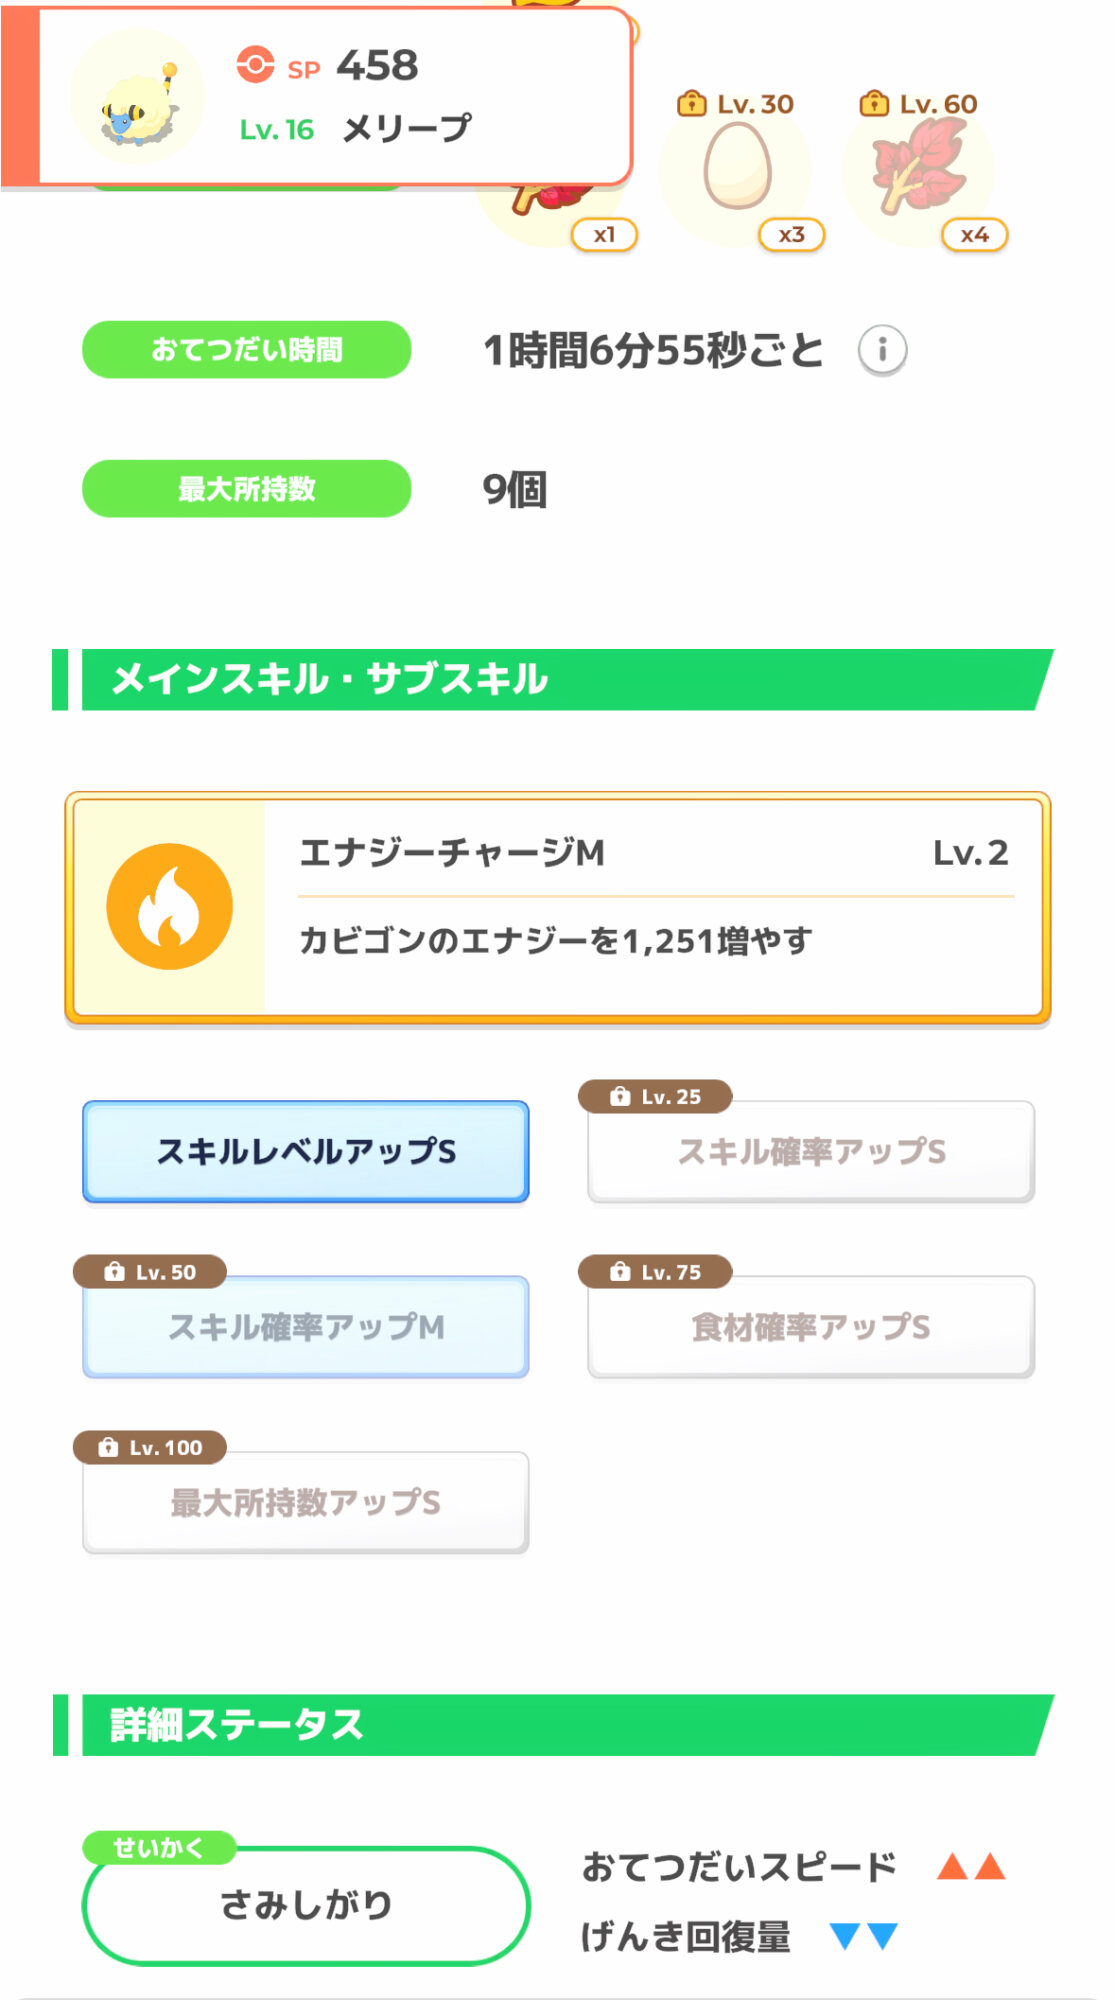Image resolution: width=1115 pixels, height=2000 pixels.
Task: Tap the おてつだい時間 green label
Action: coord(246,350)
